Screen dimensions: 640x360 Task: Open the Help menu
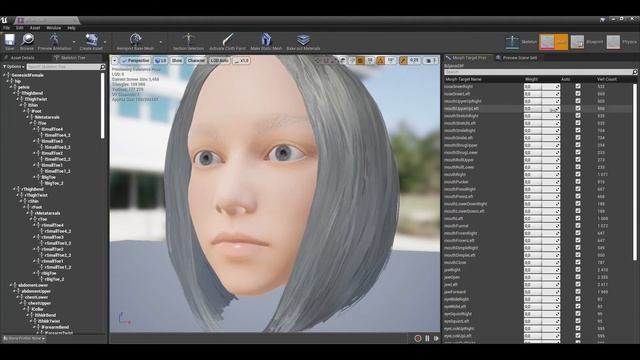coord(71,28)
